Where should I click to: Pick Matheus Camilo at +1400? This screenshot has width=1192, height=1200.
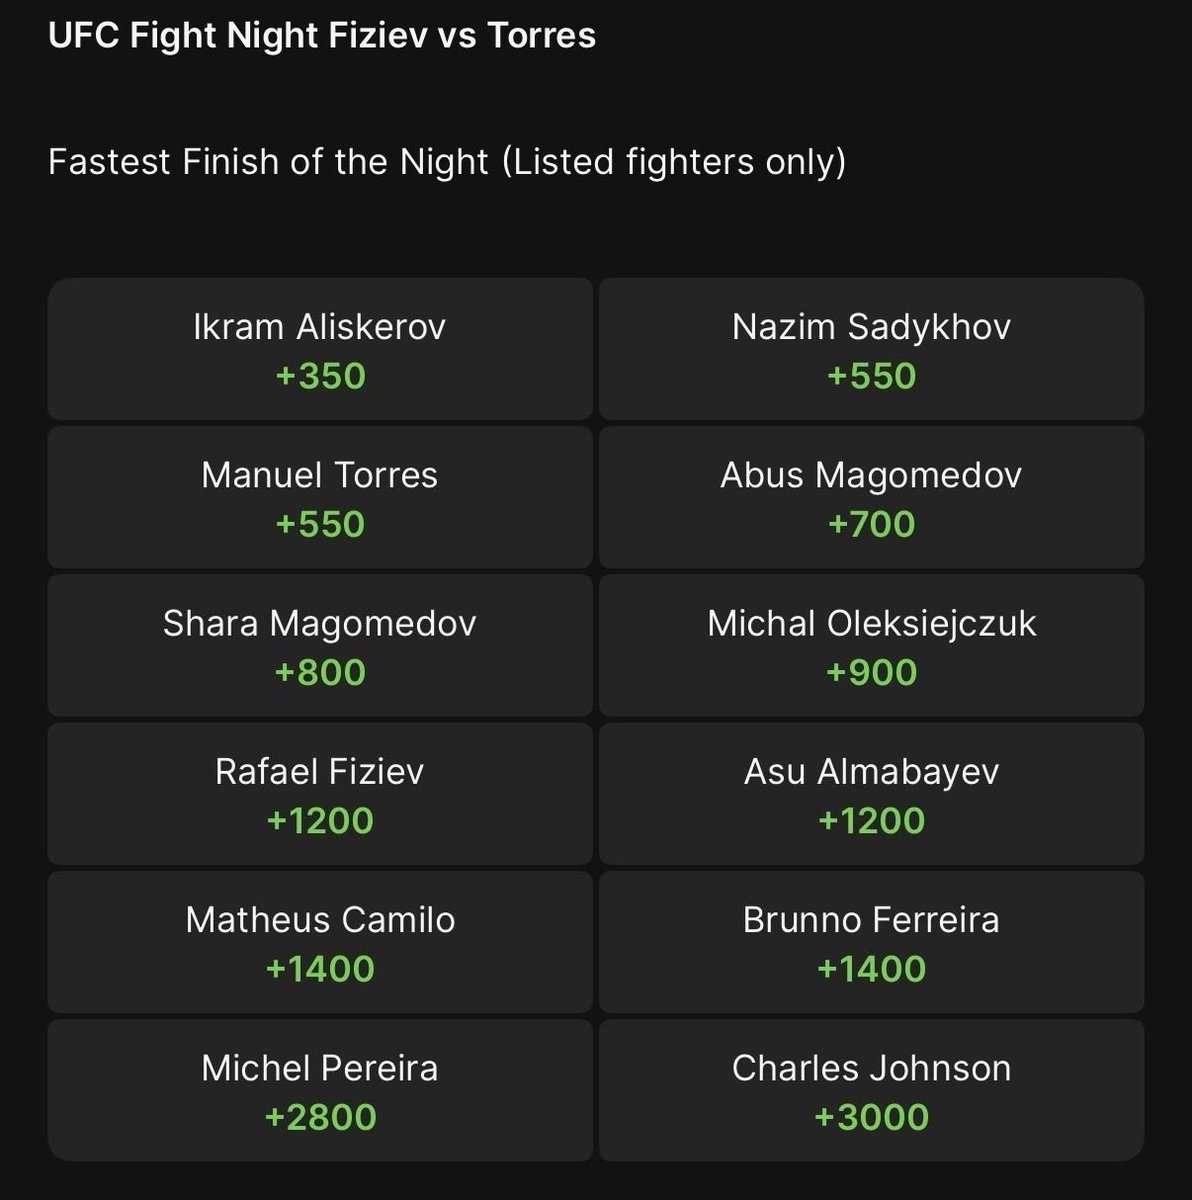point(320,942)
